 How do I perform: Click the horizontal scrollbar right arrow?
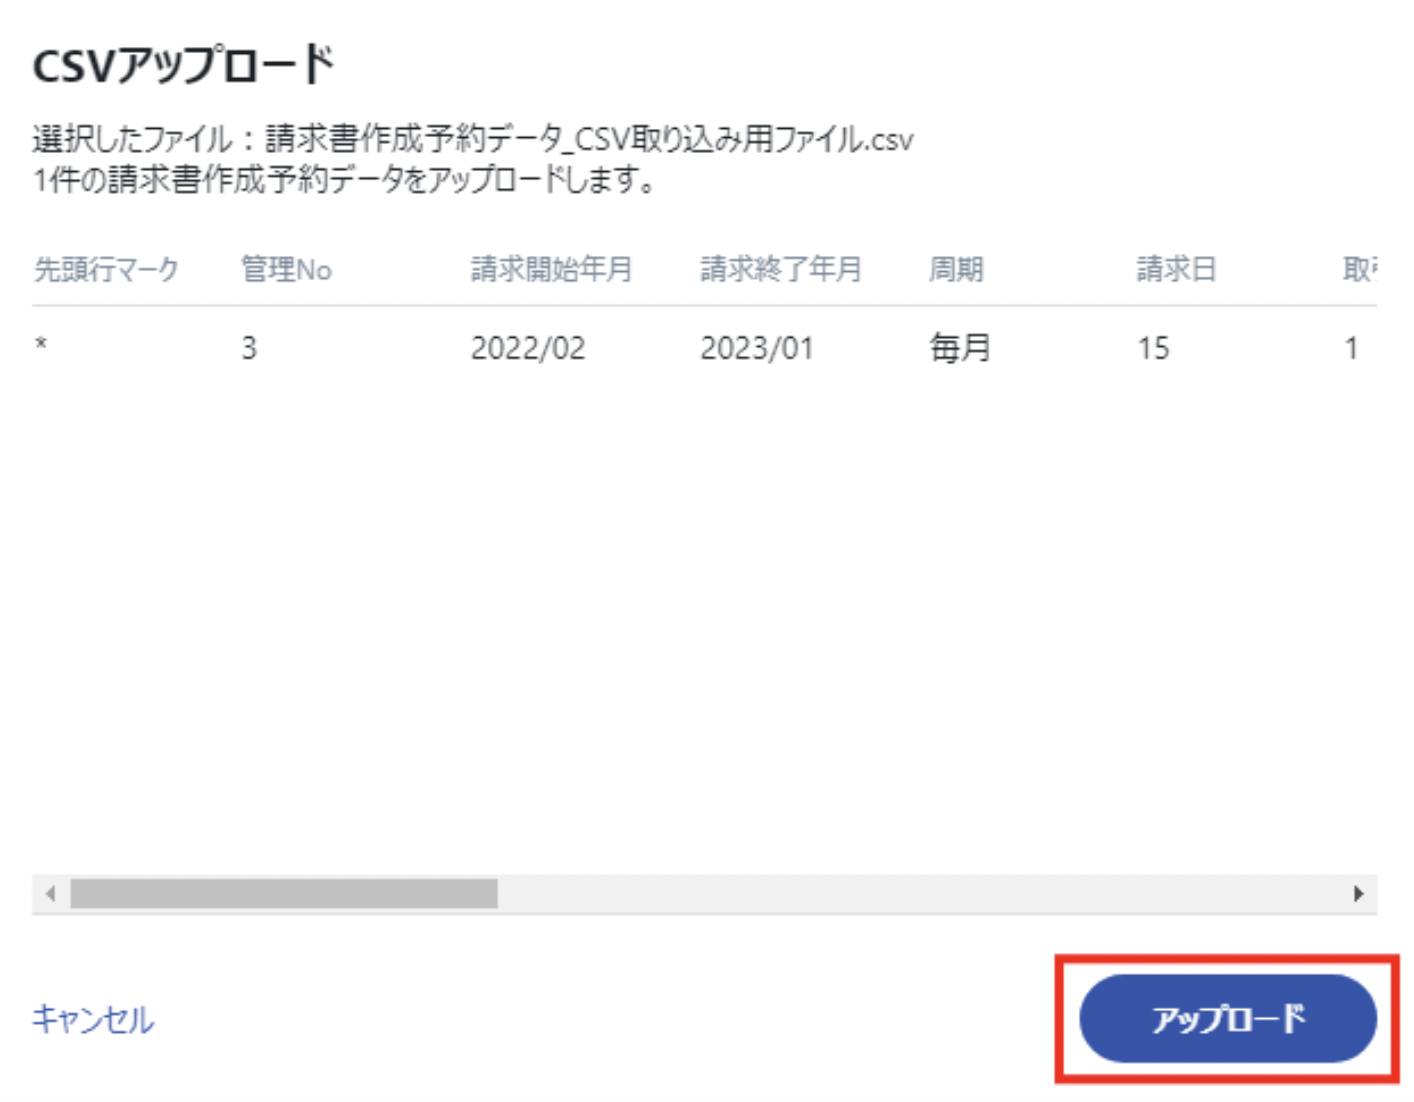pos(1358,893)
